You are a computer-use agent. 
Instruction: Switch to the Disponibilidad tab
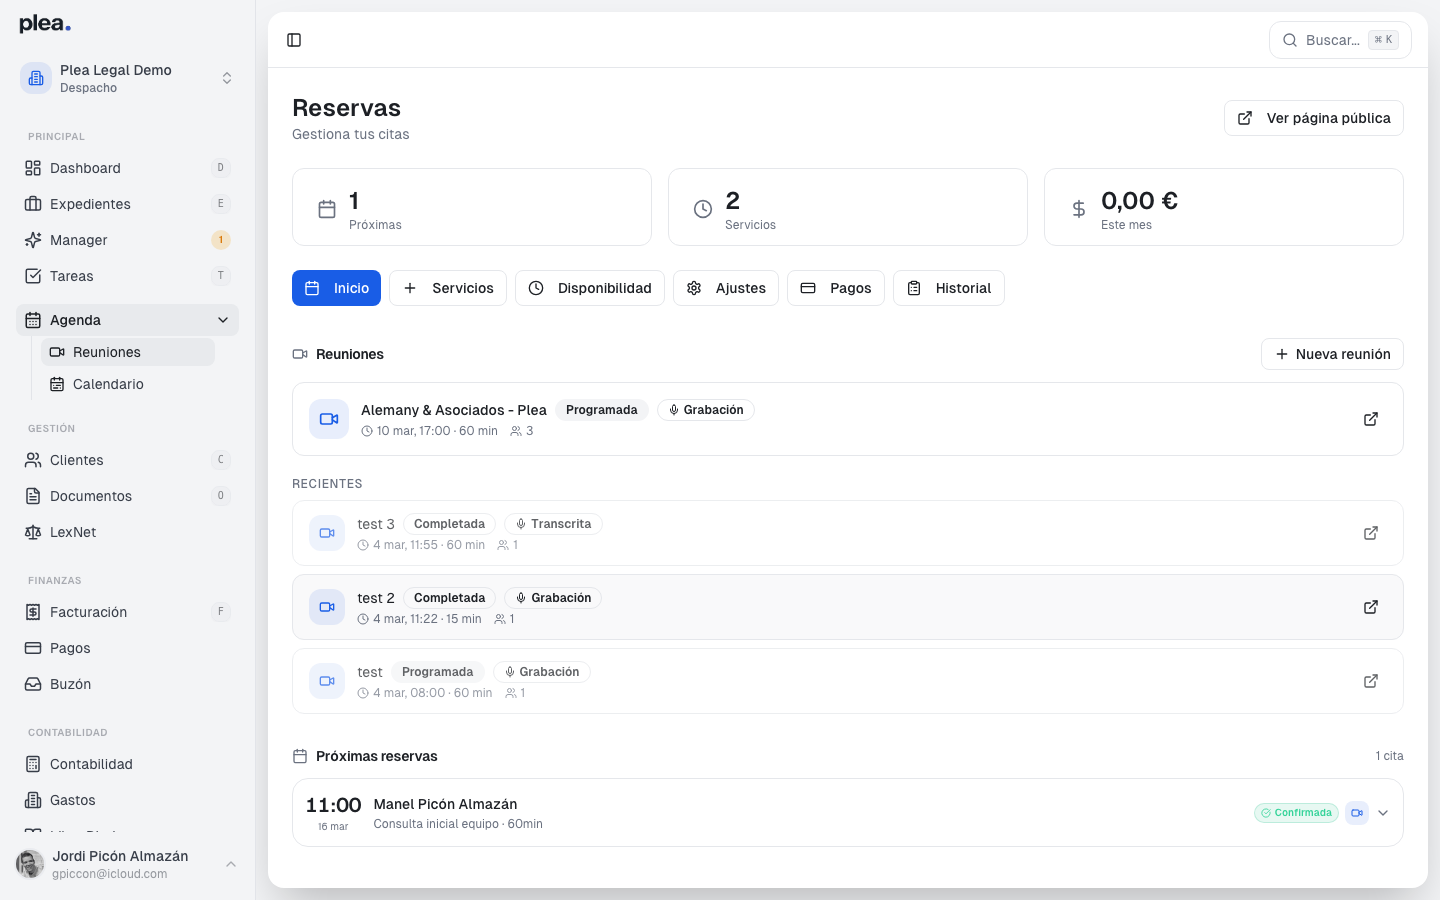(x=590, y=288)
